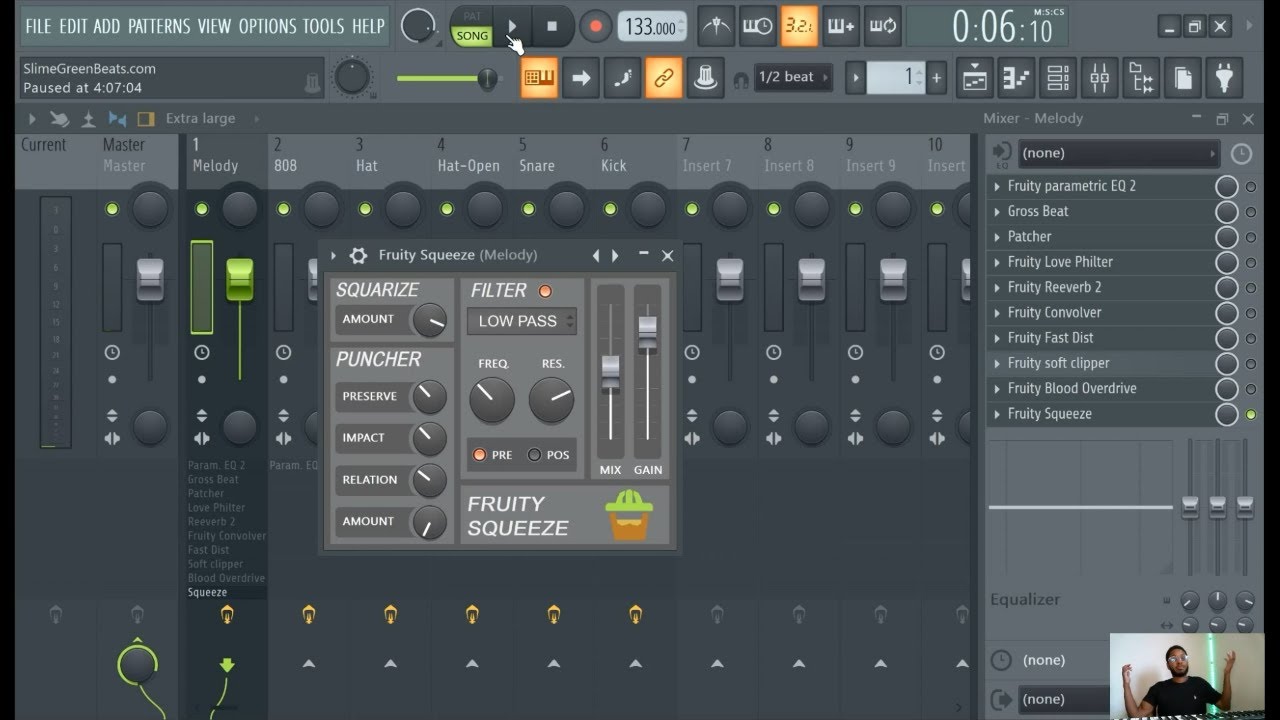Toggle the multilink to controllers icon
This screenshot has height=720, width=1280.
pos(663,77)
